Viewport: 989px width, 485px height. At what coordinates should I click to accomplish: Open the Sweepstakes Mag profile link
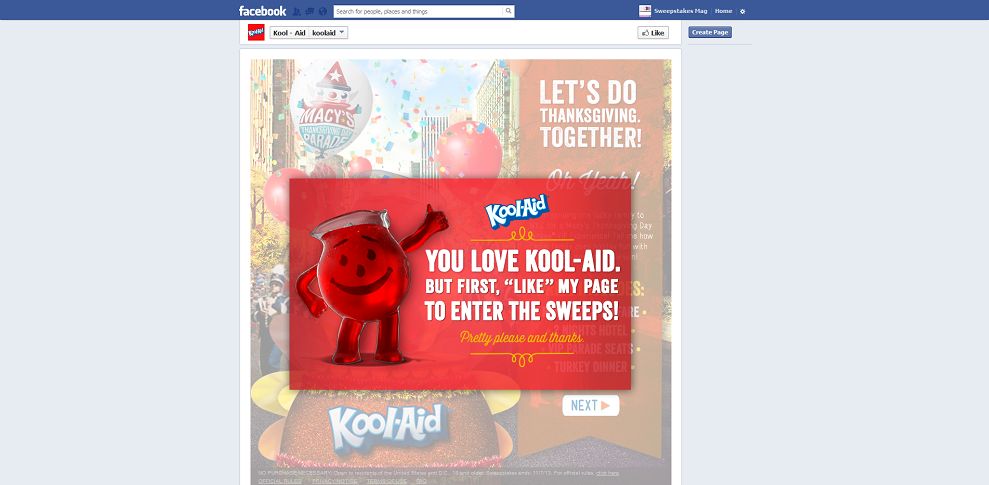click(x=680, y=11)
